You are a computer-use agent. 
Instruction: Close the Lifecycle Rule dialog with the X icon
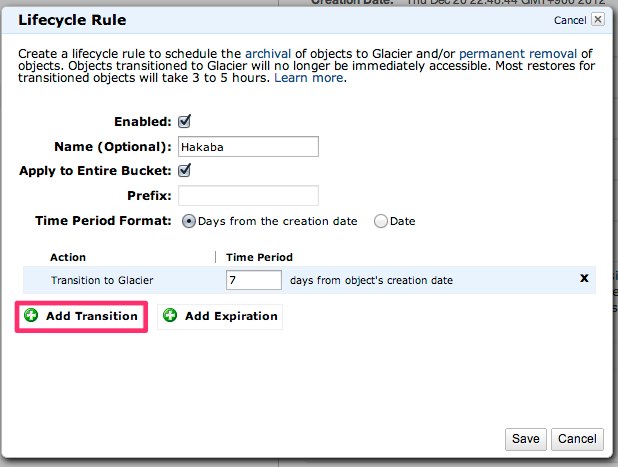point(598,18)
